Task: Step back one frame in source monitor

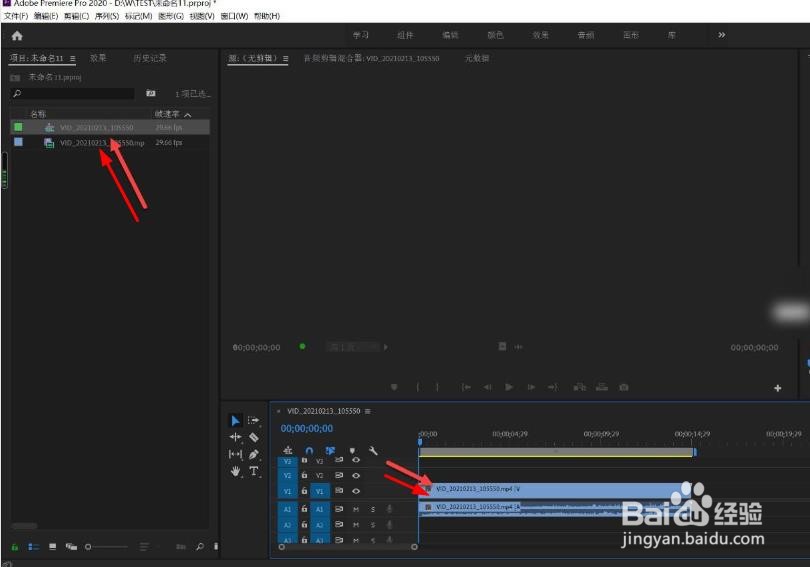Action: pos(487,387)
